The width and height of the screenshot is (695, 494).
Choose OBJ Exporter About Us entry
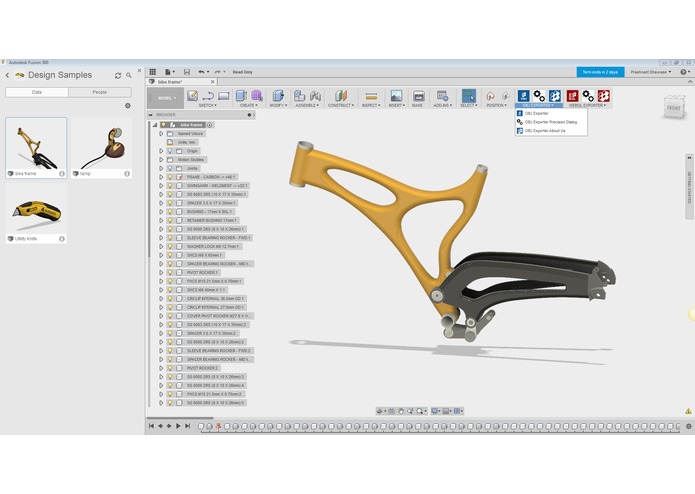point(551,131)
